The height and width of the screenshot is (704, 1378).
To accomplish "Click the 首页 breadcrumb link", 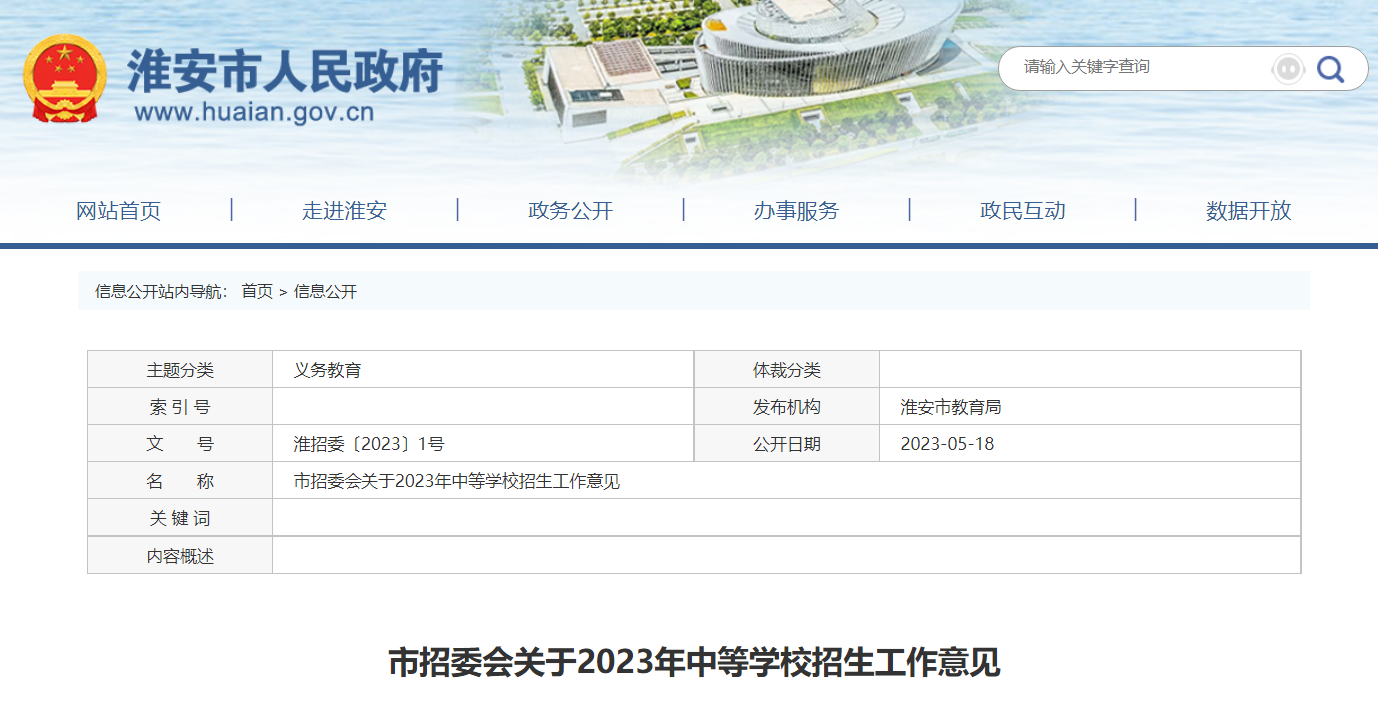I will (x=257, y=292).
